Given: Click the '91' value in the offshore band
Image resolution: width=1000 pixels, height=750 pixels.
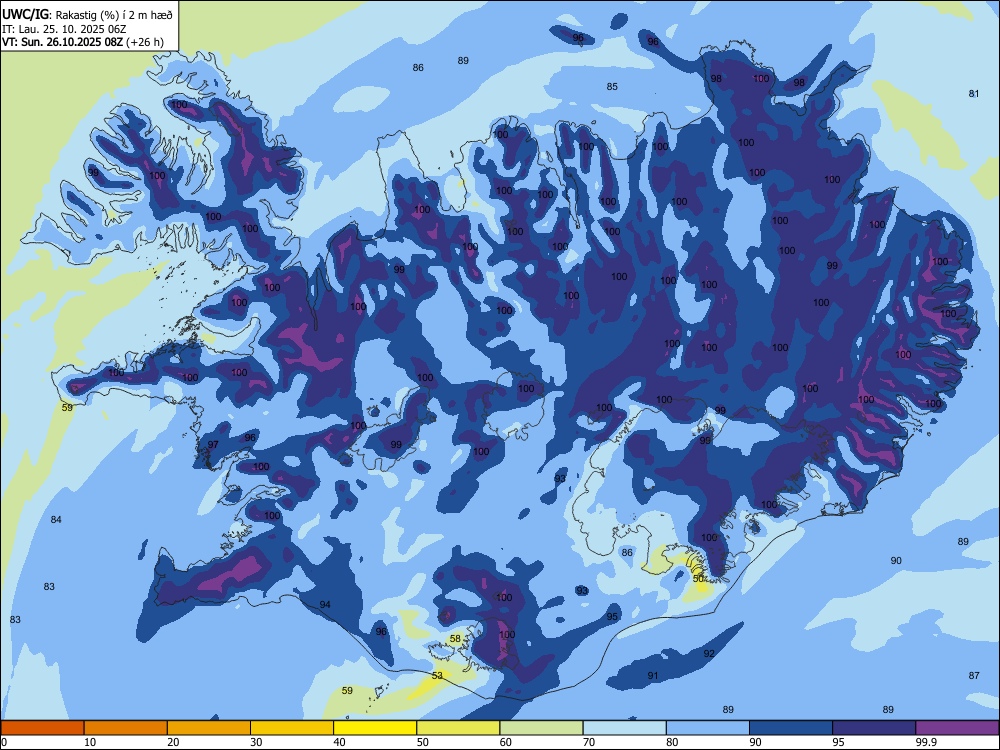Looking at the screenshot, I should click(x=653, y=675).
